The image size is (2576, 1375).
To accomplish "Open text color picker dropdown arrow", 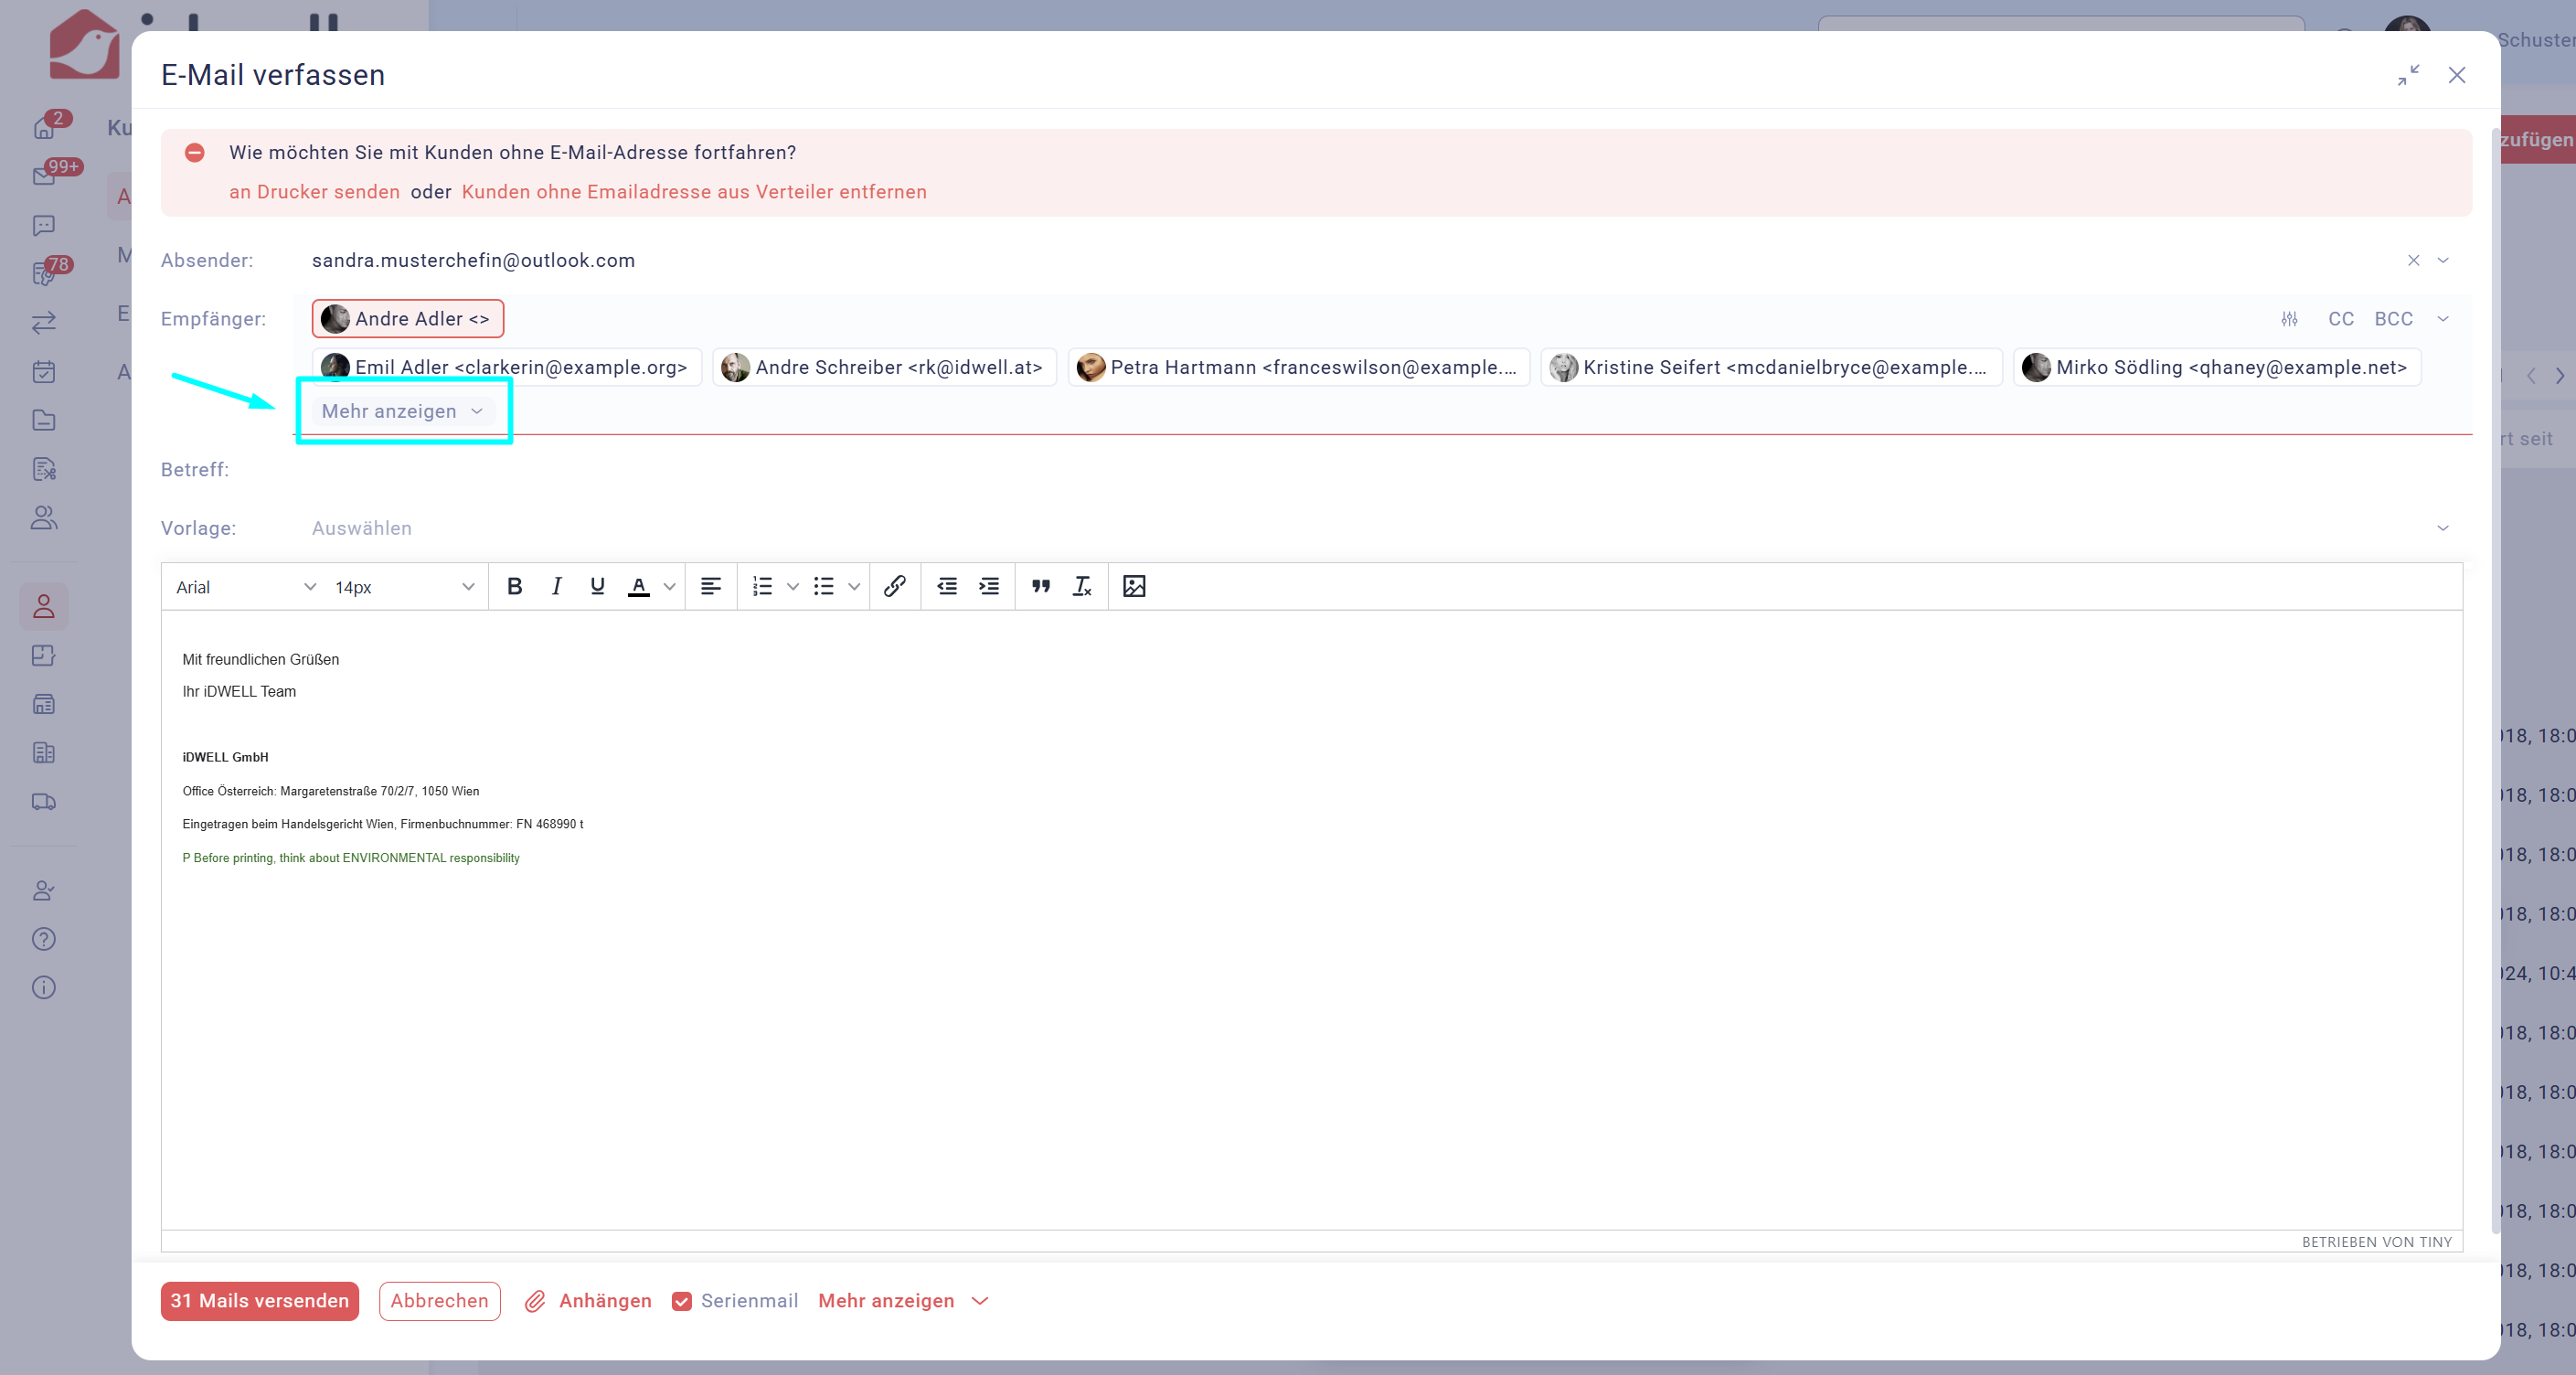I will click(669, 586).
